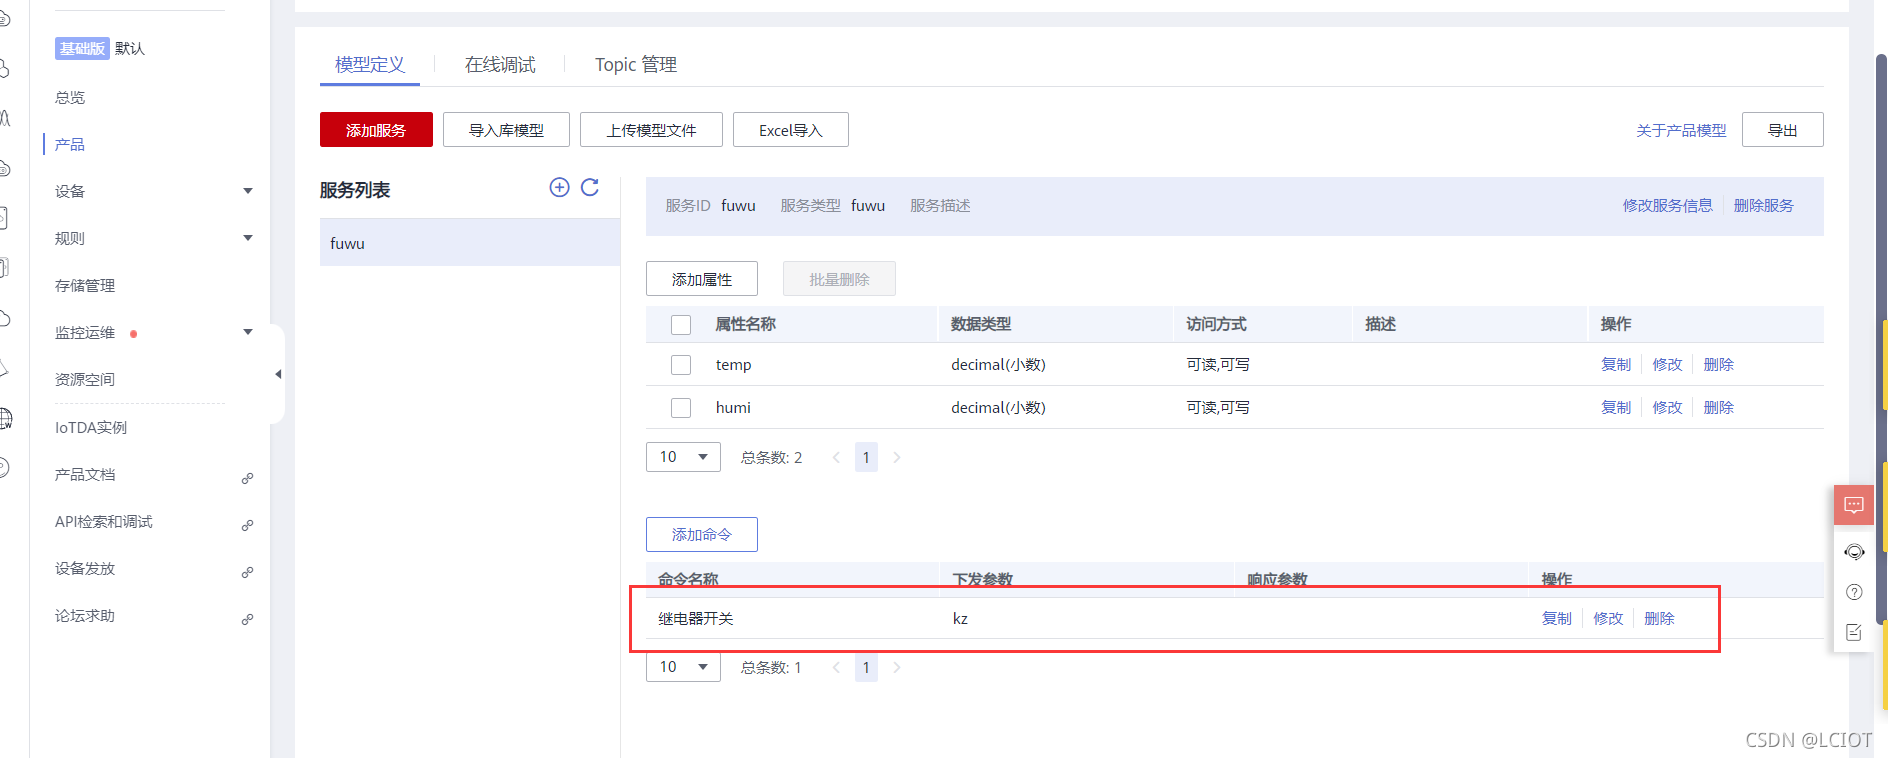This screenshot has height=758, width=1888.
Task: Open 产品 in sidebar
Action: coord(70,144)
